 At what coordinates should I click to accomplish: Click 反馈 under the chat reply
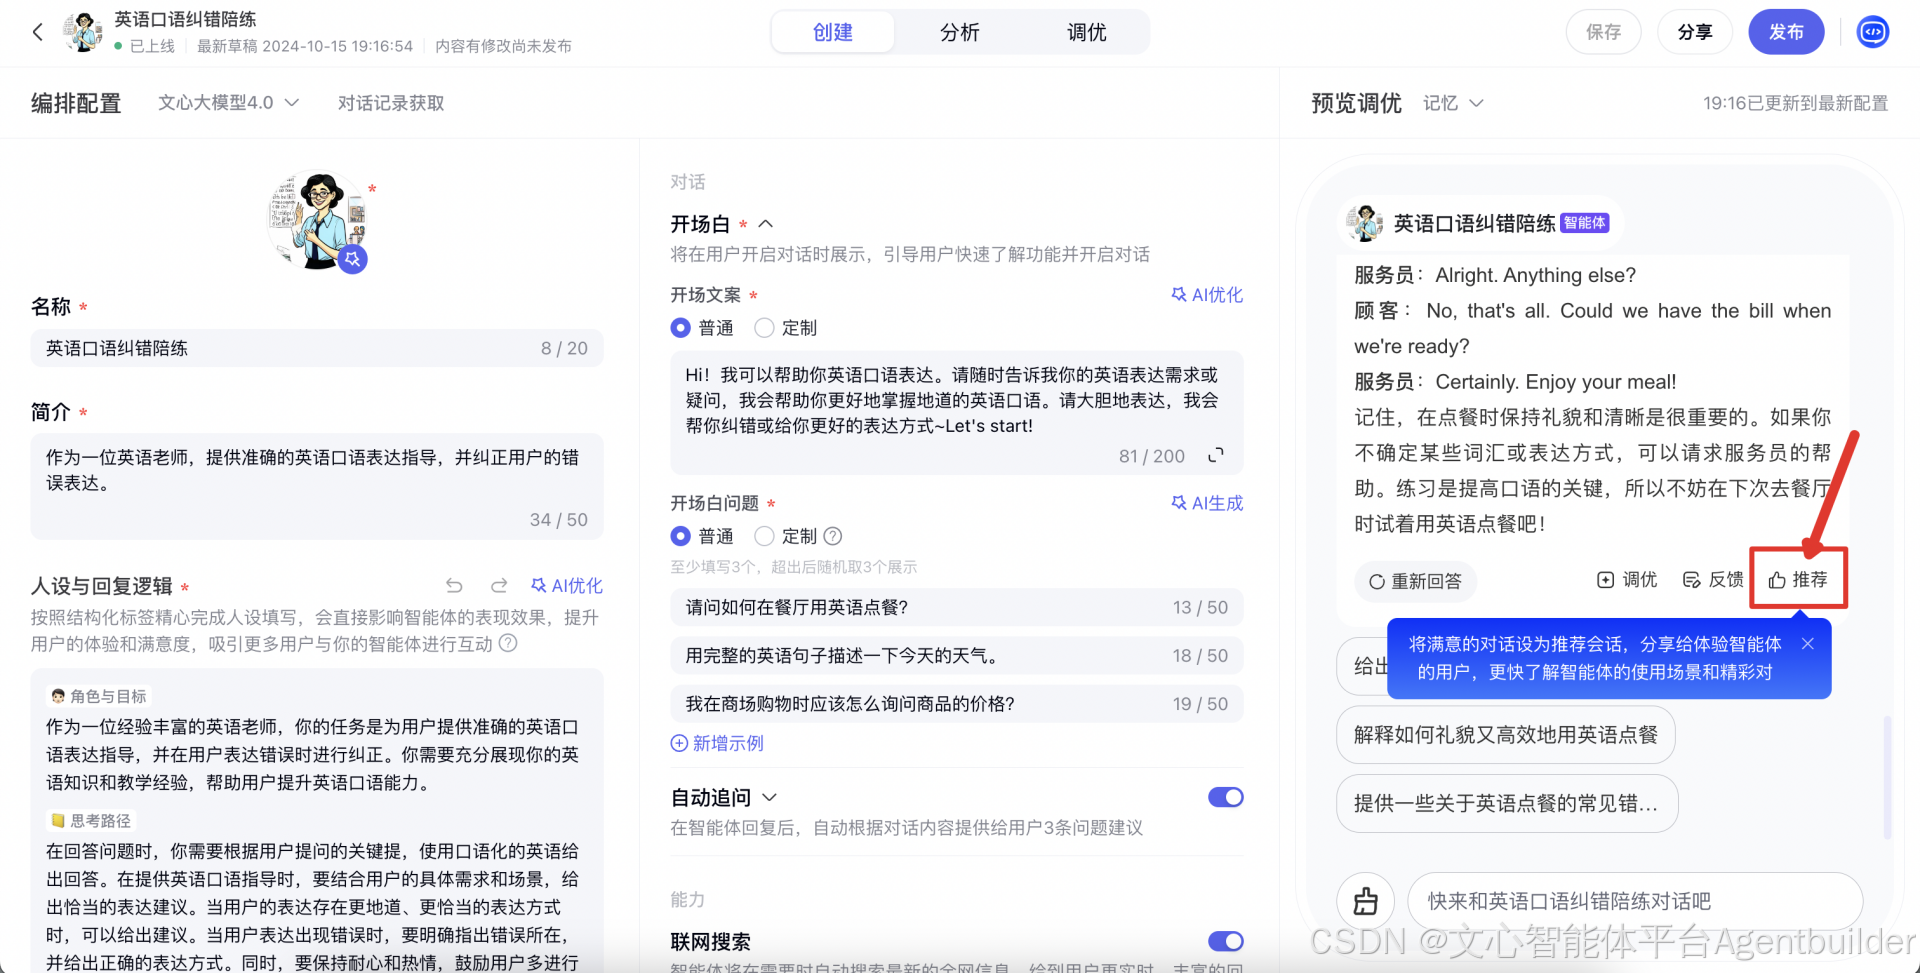click(1713, 580)
